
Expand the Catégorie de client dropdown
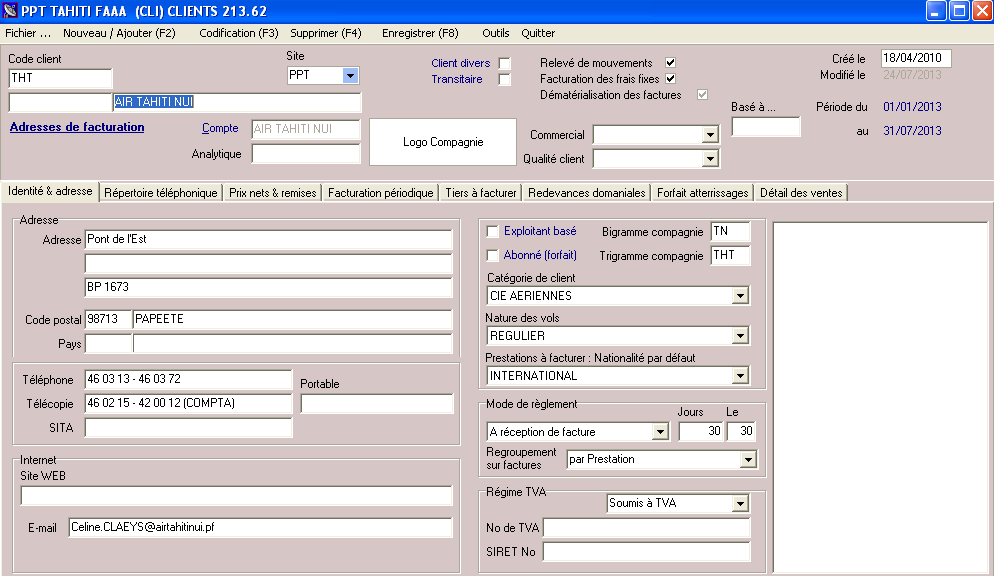tap(740, 296)
